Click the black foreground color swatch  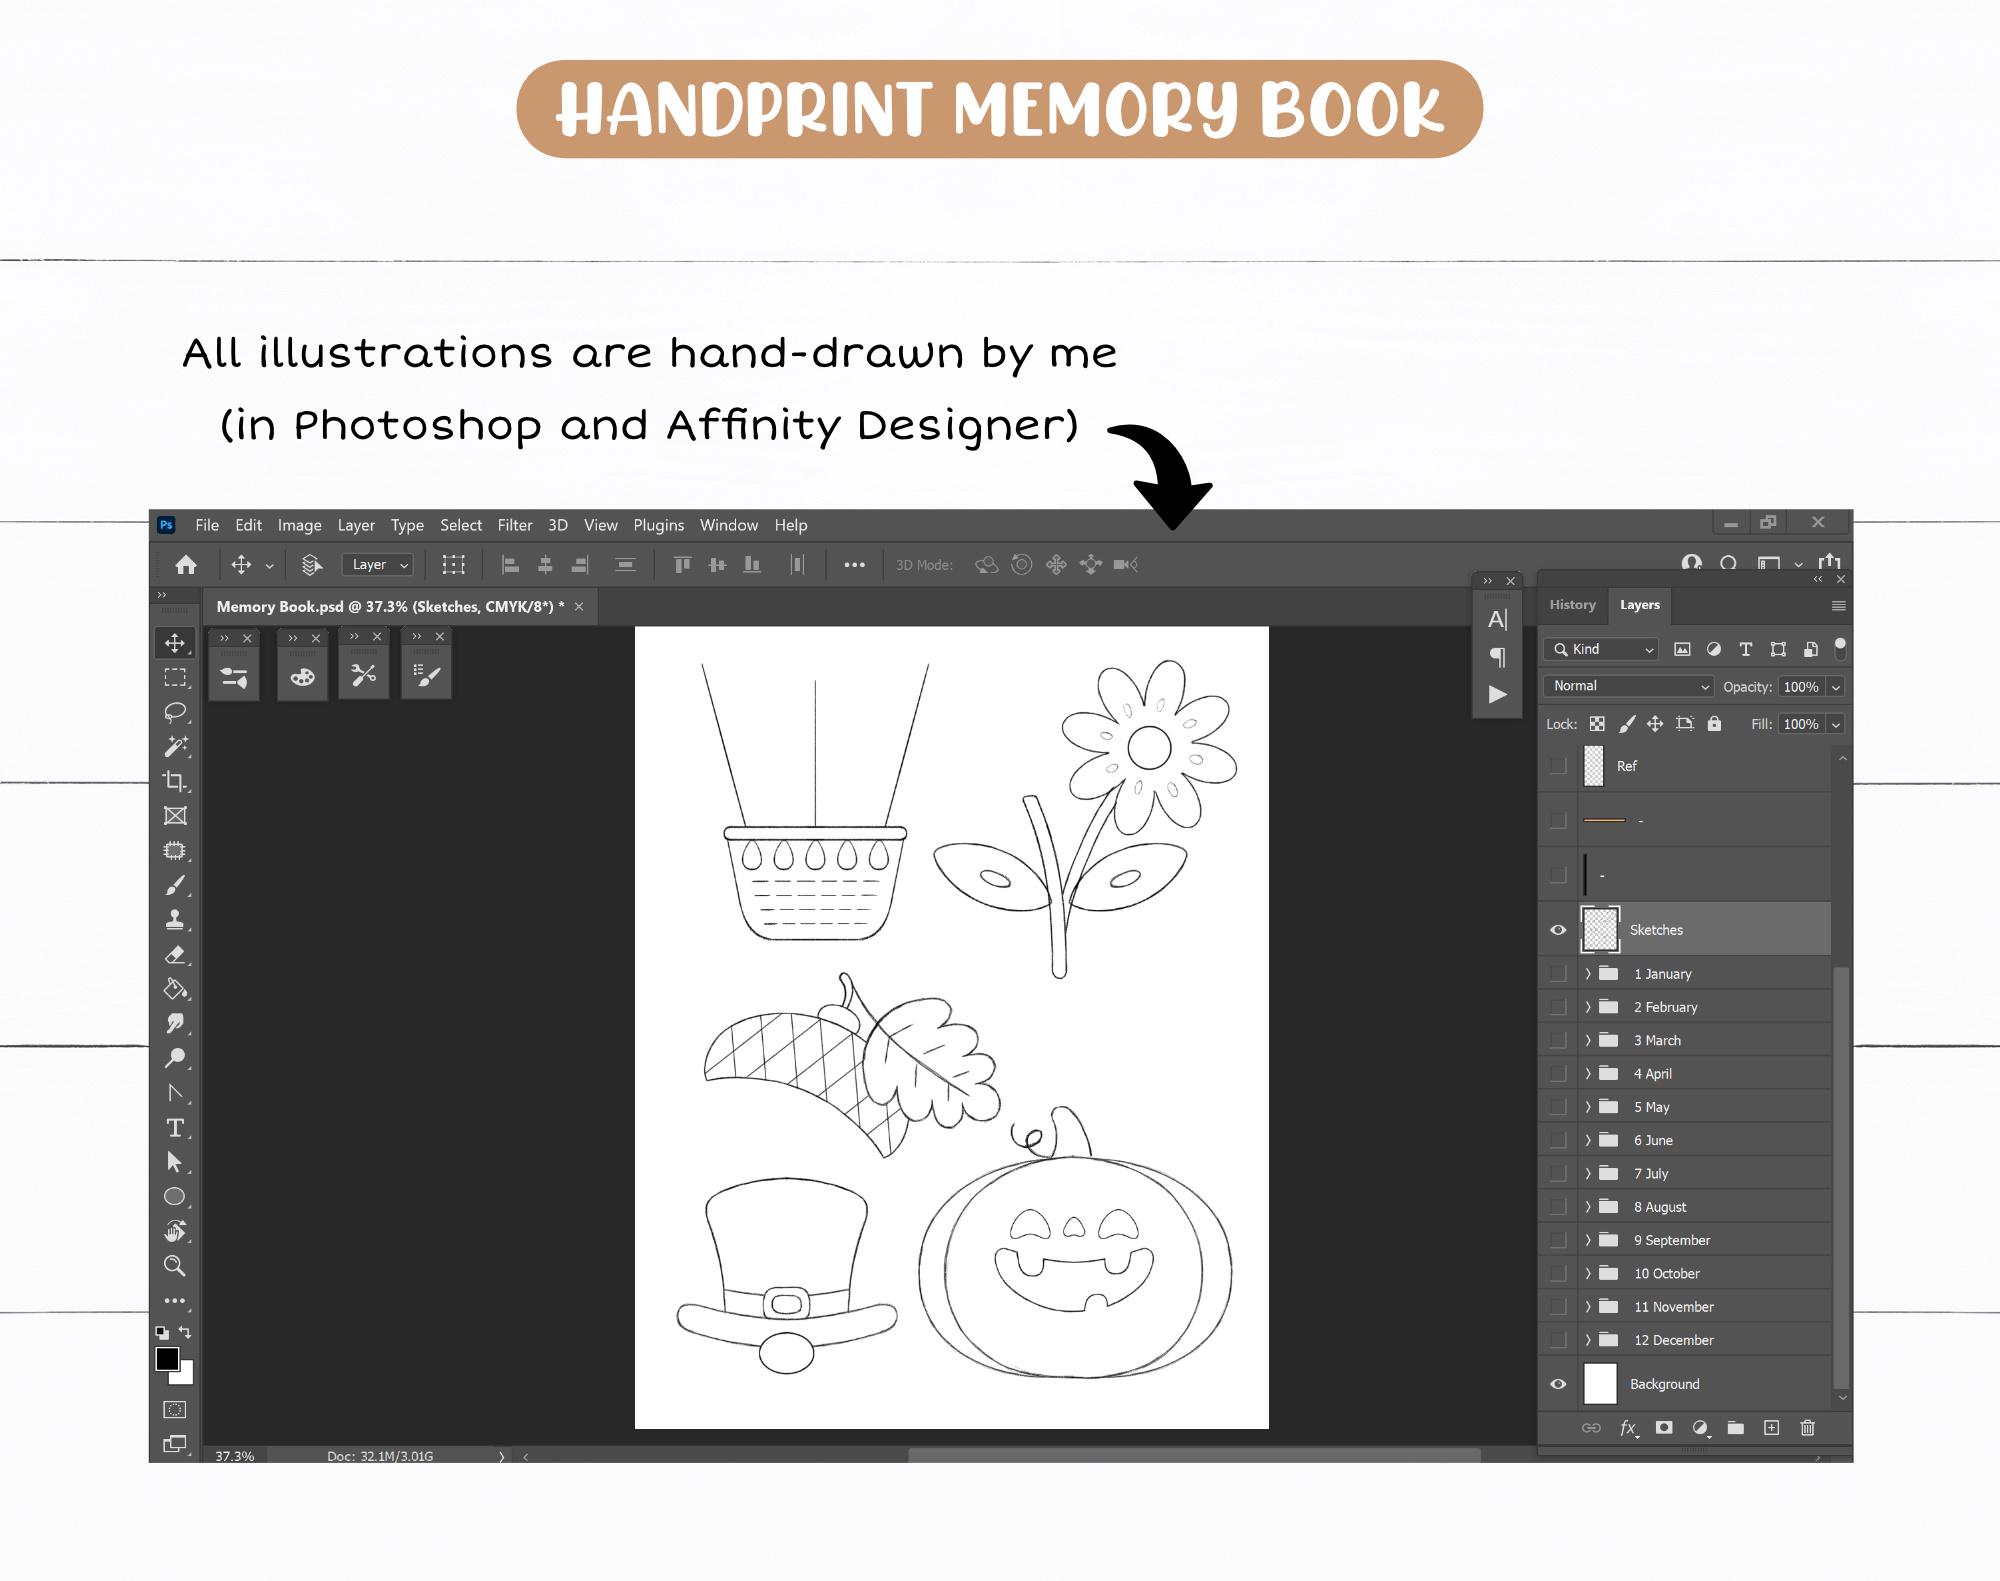coord(170,1360)
